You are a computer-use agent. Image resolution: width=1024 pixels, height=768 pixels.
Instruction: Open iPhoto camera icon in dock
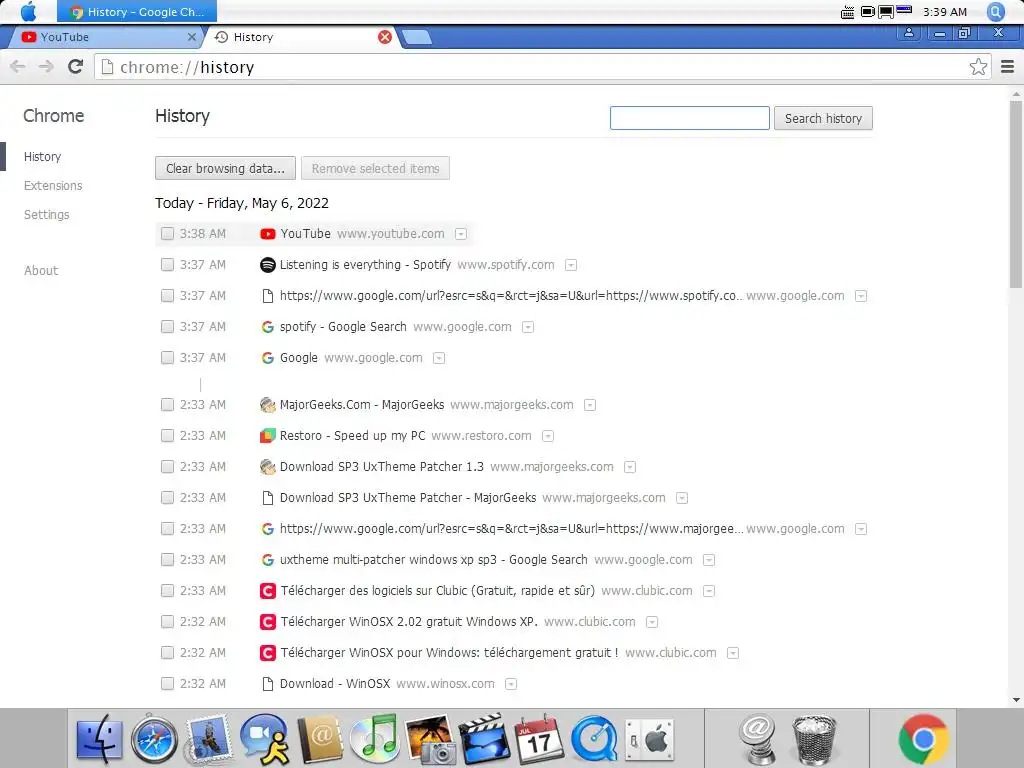pos(430,740)
